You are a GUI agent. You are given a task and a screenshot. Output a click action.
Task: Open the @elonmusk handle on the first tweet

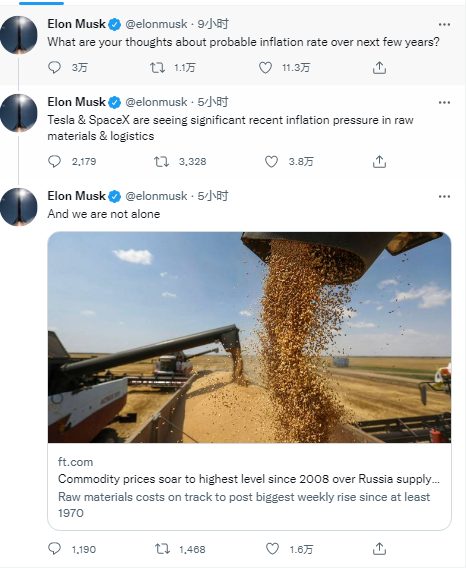(x=156, y=24)
